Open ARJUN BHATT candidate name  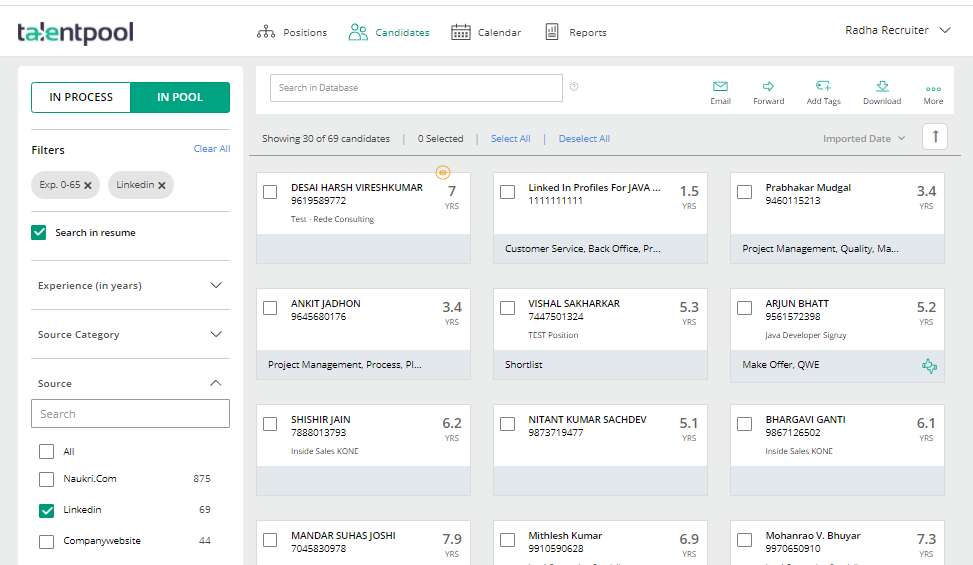tap(797, 304)
